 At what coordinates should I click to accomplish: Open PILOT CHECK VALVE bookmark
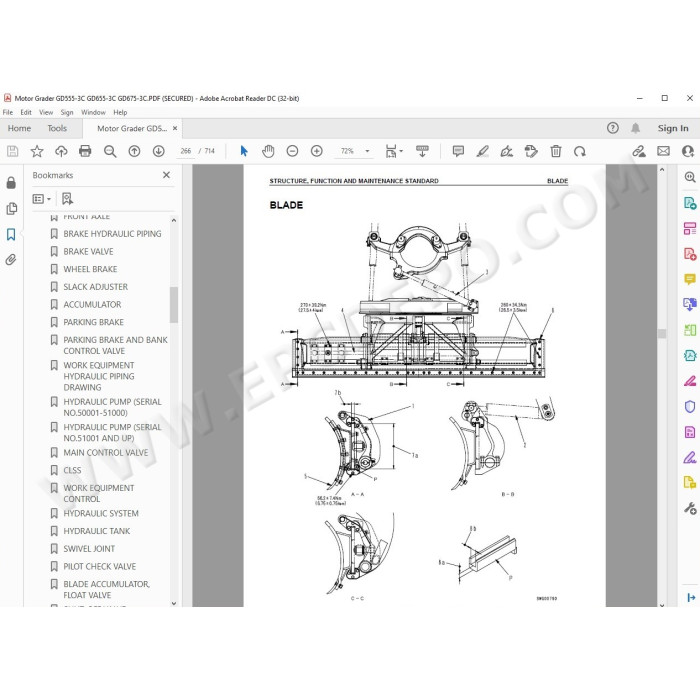pyautogui.click(x=100, y=566)
